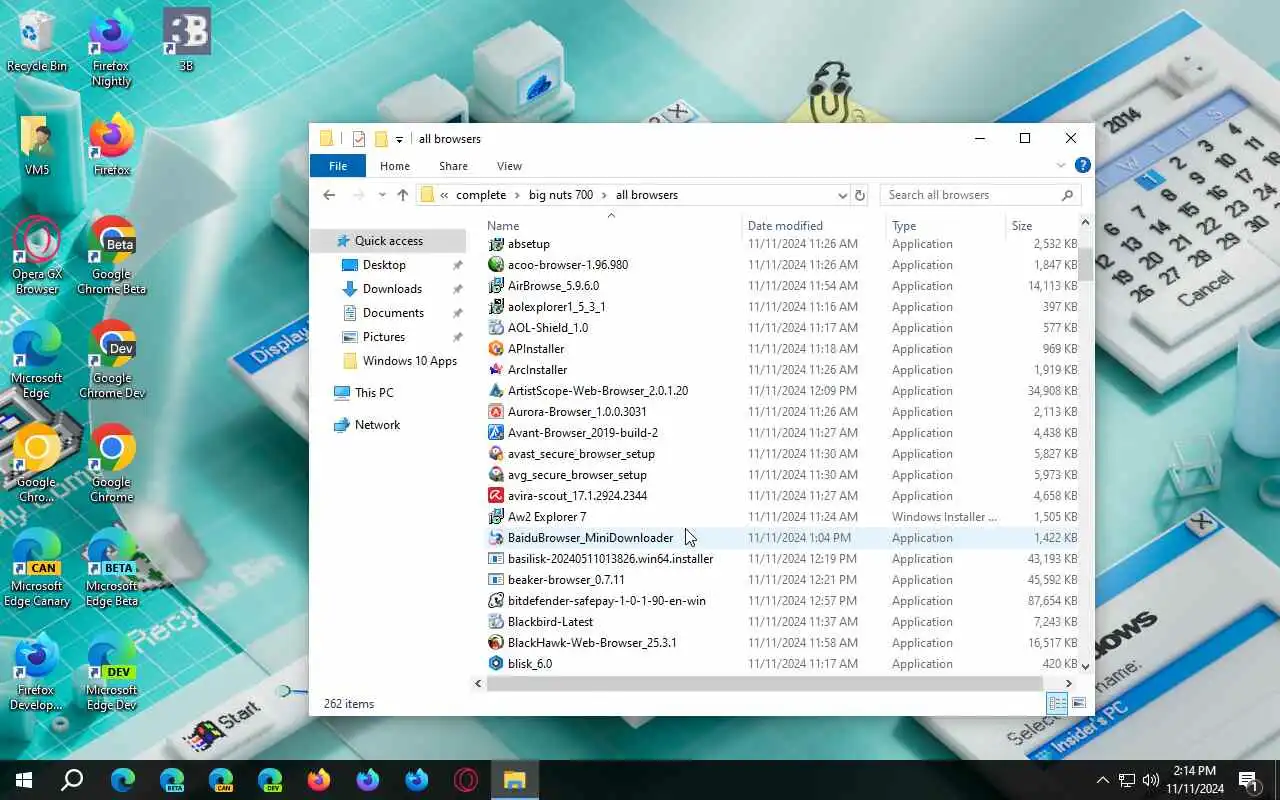Open Customize Quick Access Toolbar dropdown
This screenshot has width=1280, height=800.
[x=399, y=139]
